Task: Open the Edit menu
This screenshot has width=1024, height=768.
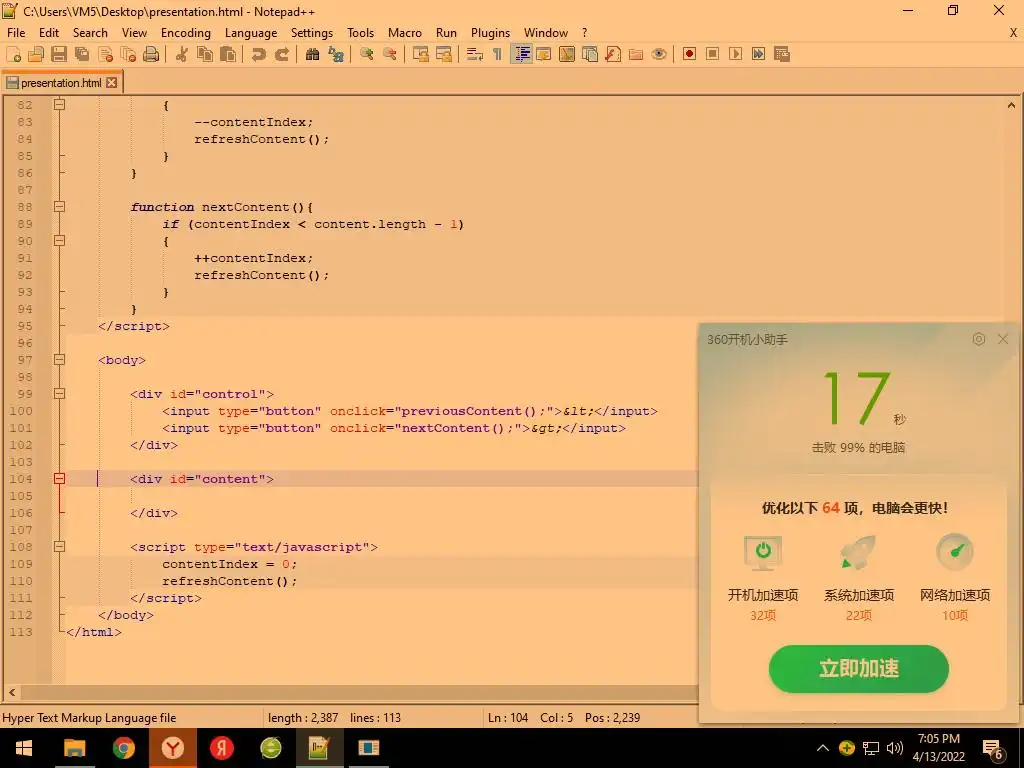Action: (49, 33)
